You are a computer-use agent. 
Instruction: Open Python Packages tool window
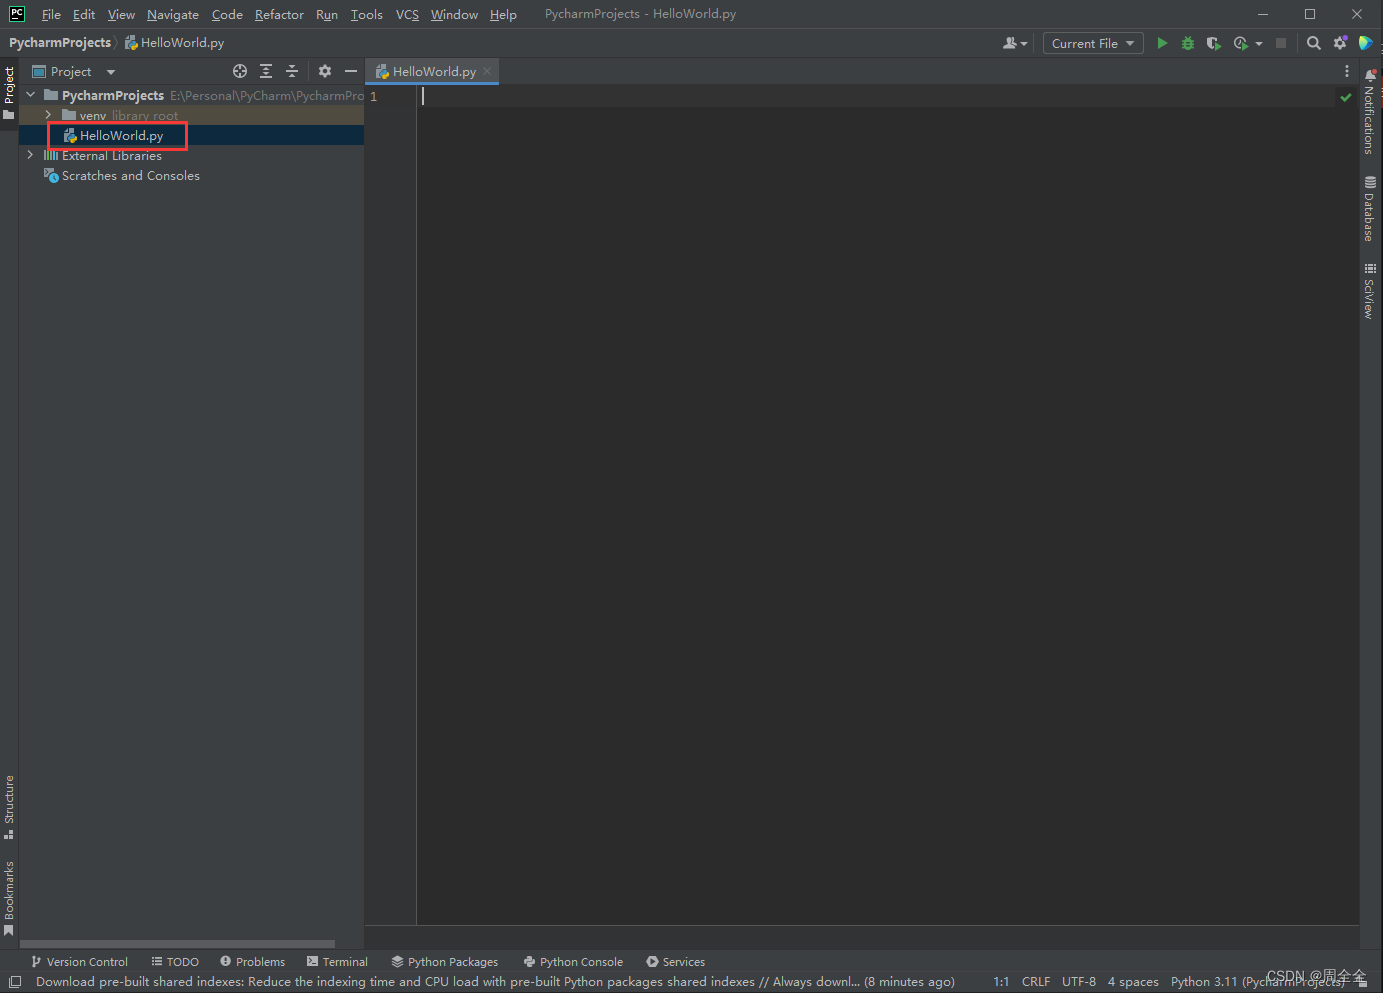[x=445, y=962]
